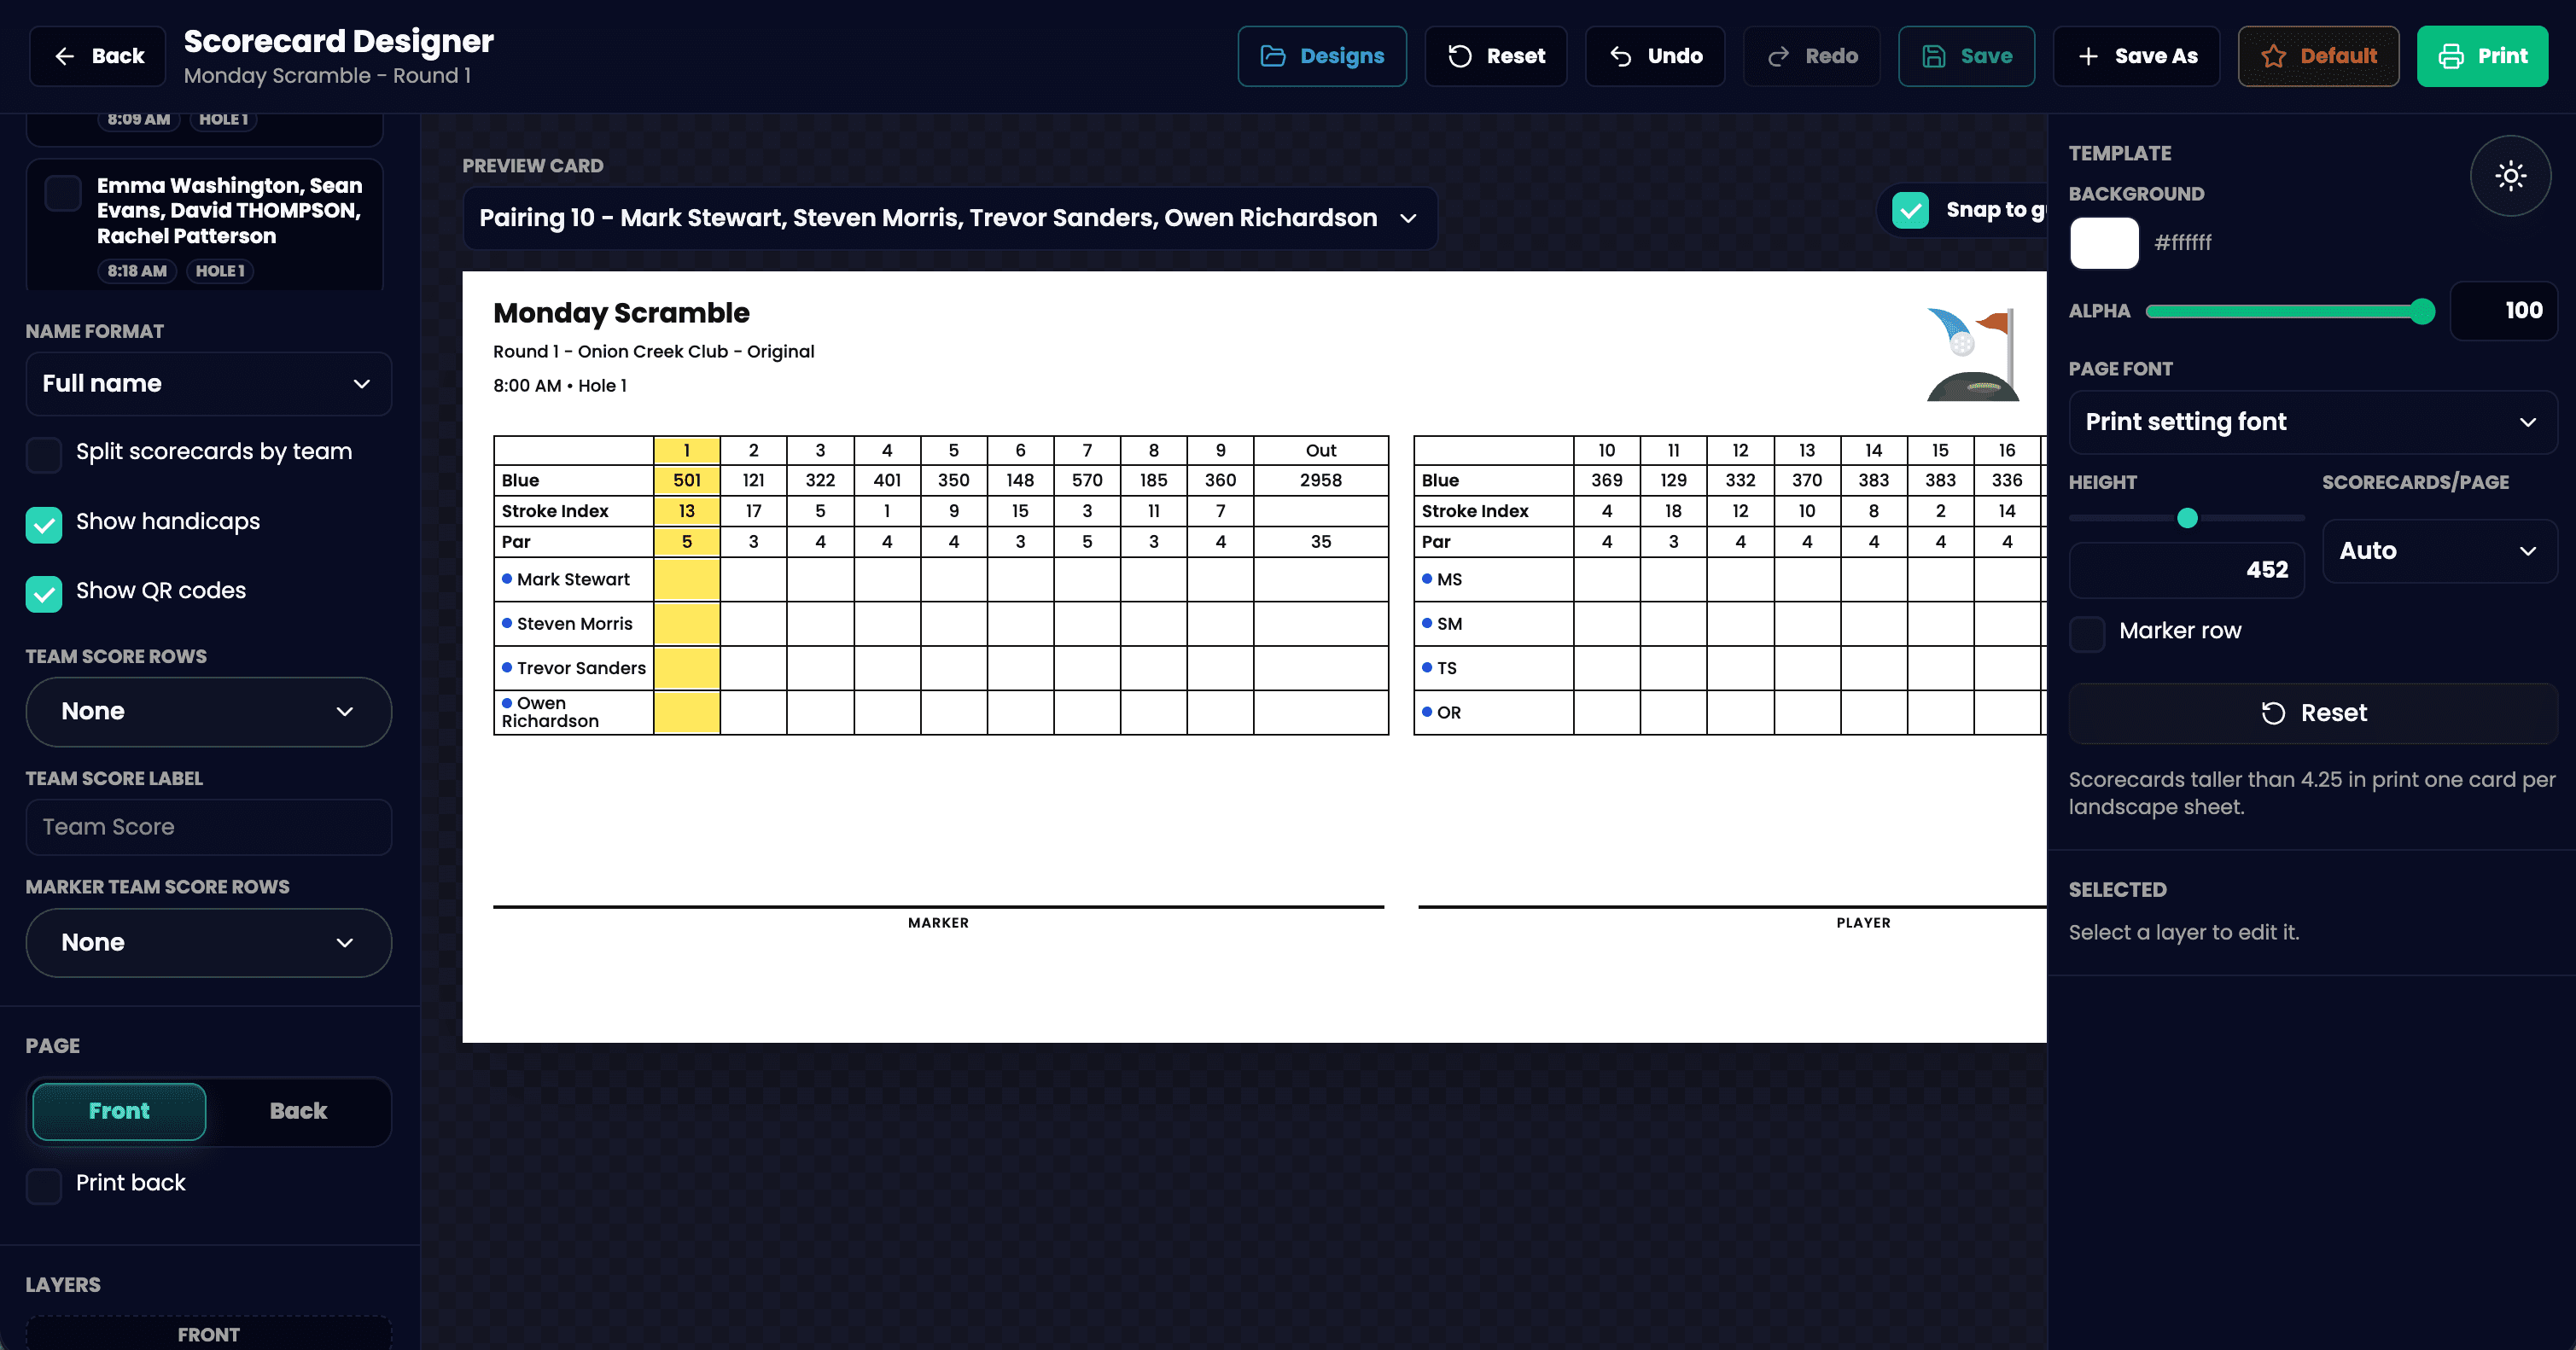The height and width of the screenshot is (1350, 2576).
Task: Click the circular arrow icon on the toolbar Reset
Action: click(x=1460, y=56)
